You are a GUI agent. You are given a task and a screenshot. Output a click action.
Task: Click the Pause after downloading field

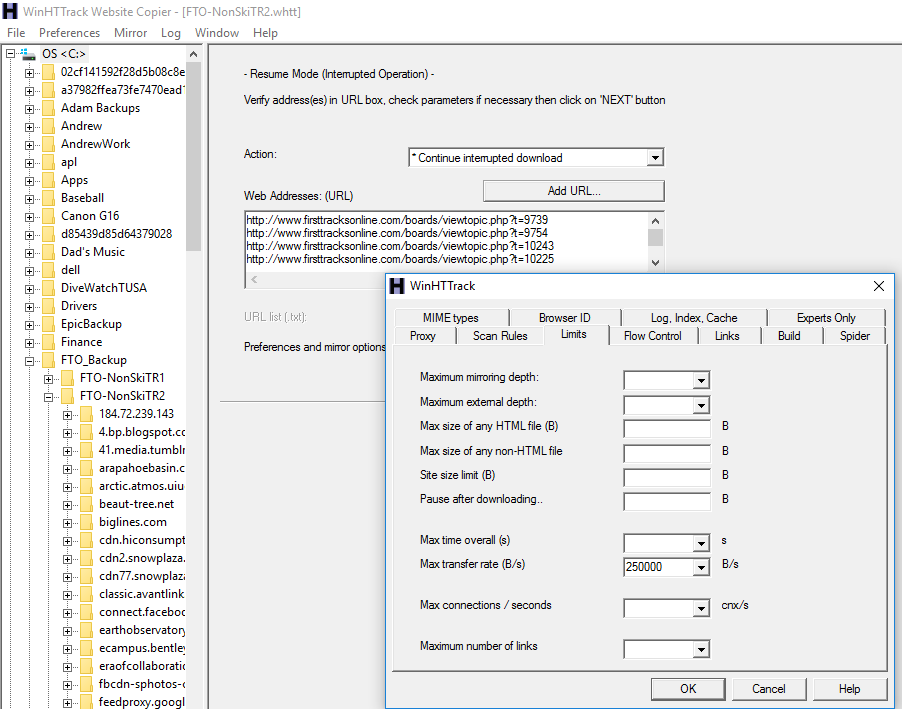point(667,501)
